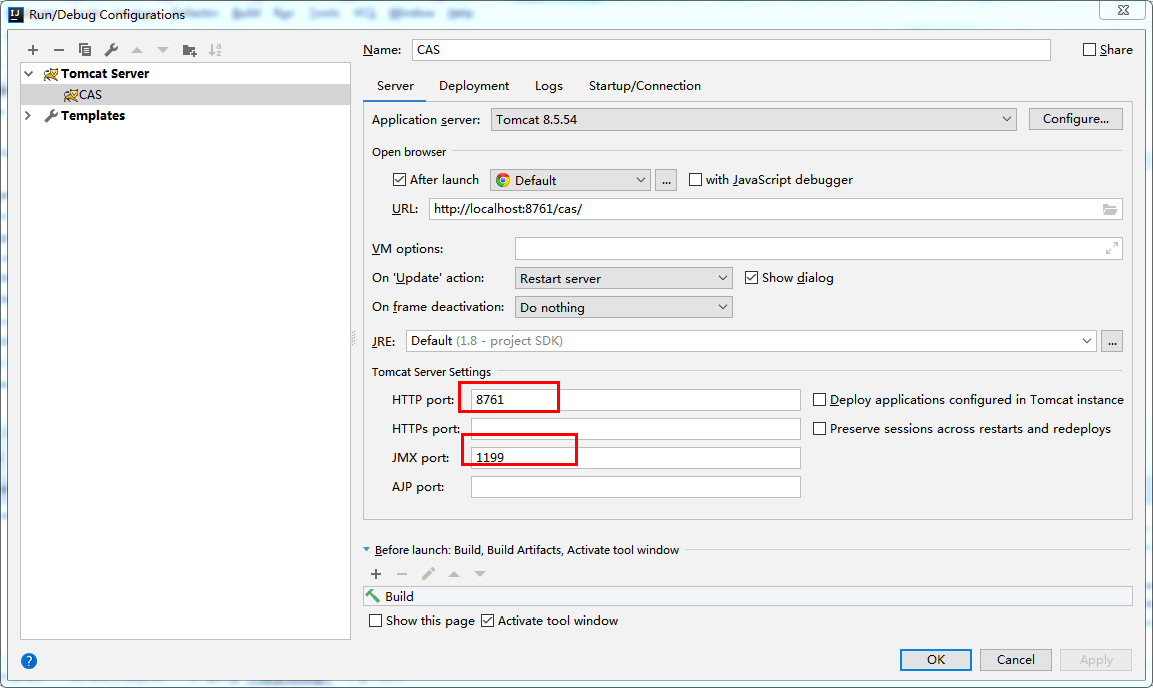Click VM options input field

tap(818, 248)
